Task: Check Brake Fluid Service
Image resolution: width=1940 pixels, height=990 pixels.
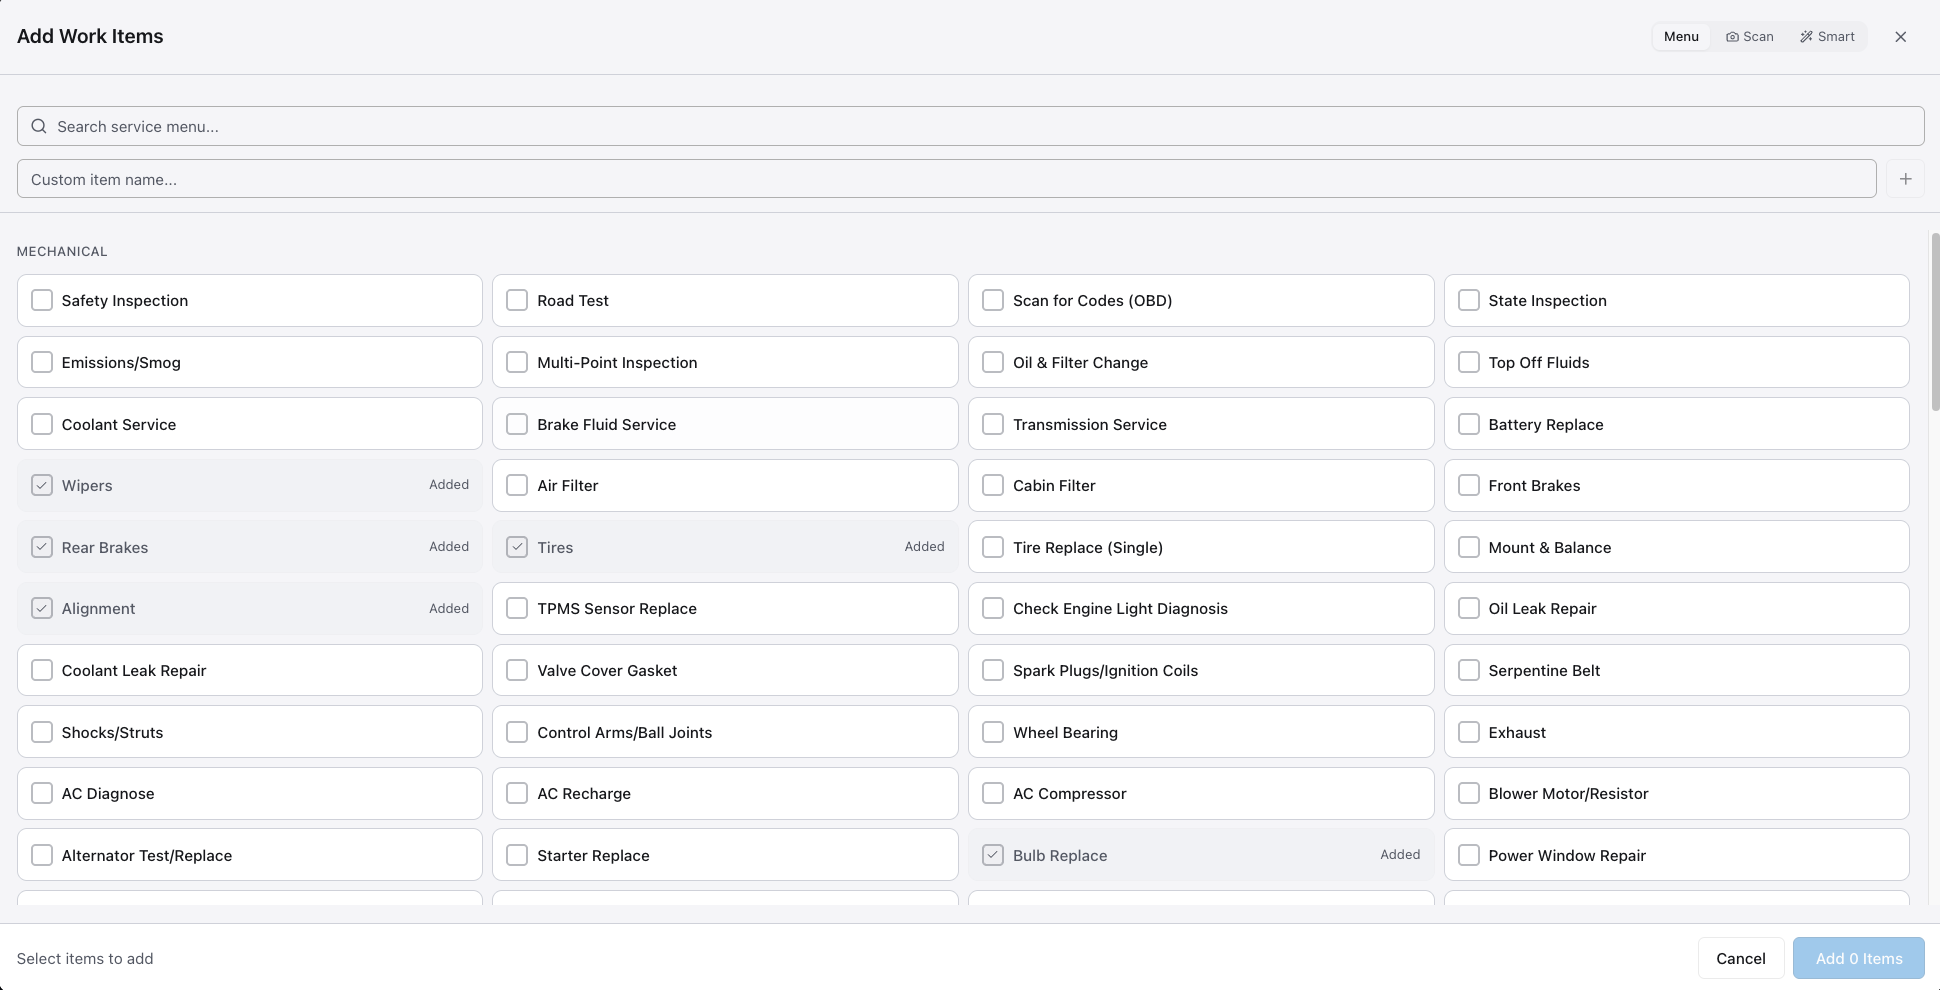Action: coord(517,424)
